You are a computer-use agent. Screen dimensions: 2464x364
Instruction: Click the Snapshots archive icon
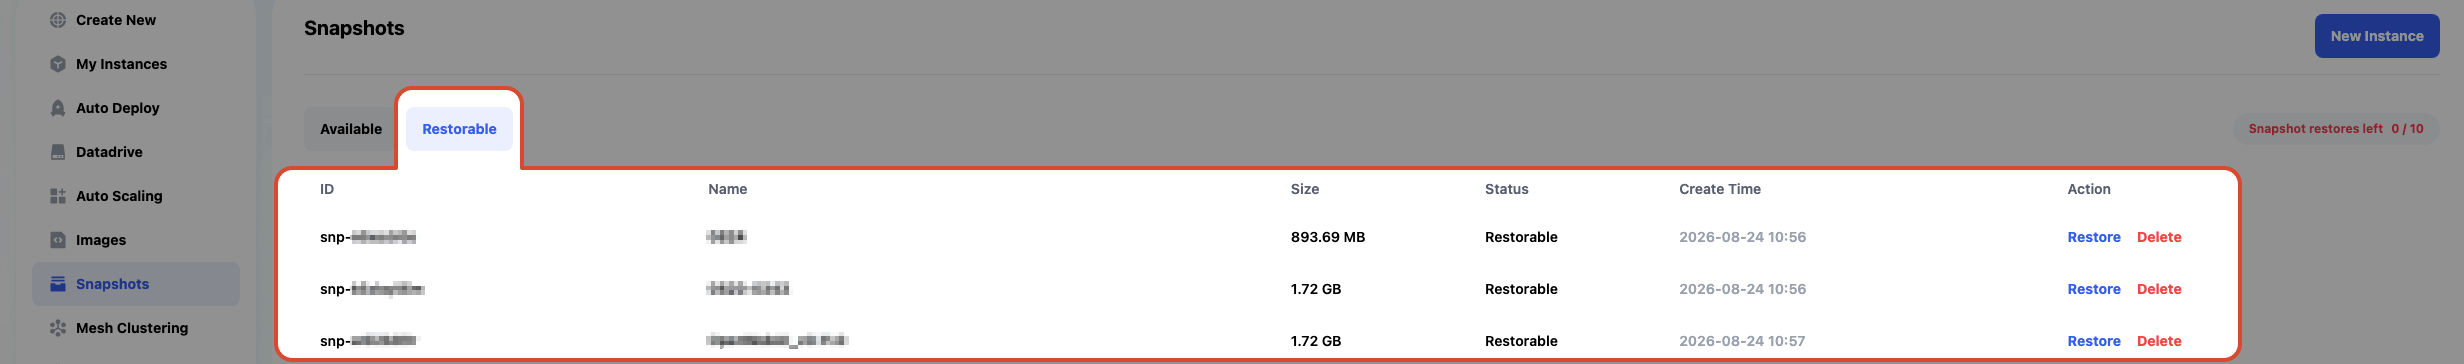[x=58, y=284]
